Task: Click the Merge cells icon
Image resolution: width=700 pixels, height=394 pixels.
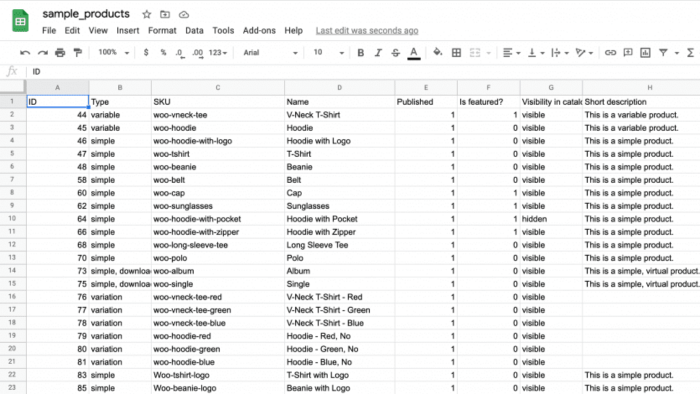Action: (475, 53)
